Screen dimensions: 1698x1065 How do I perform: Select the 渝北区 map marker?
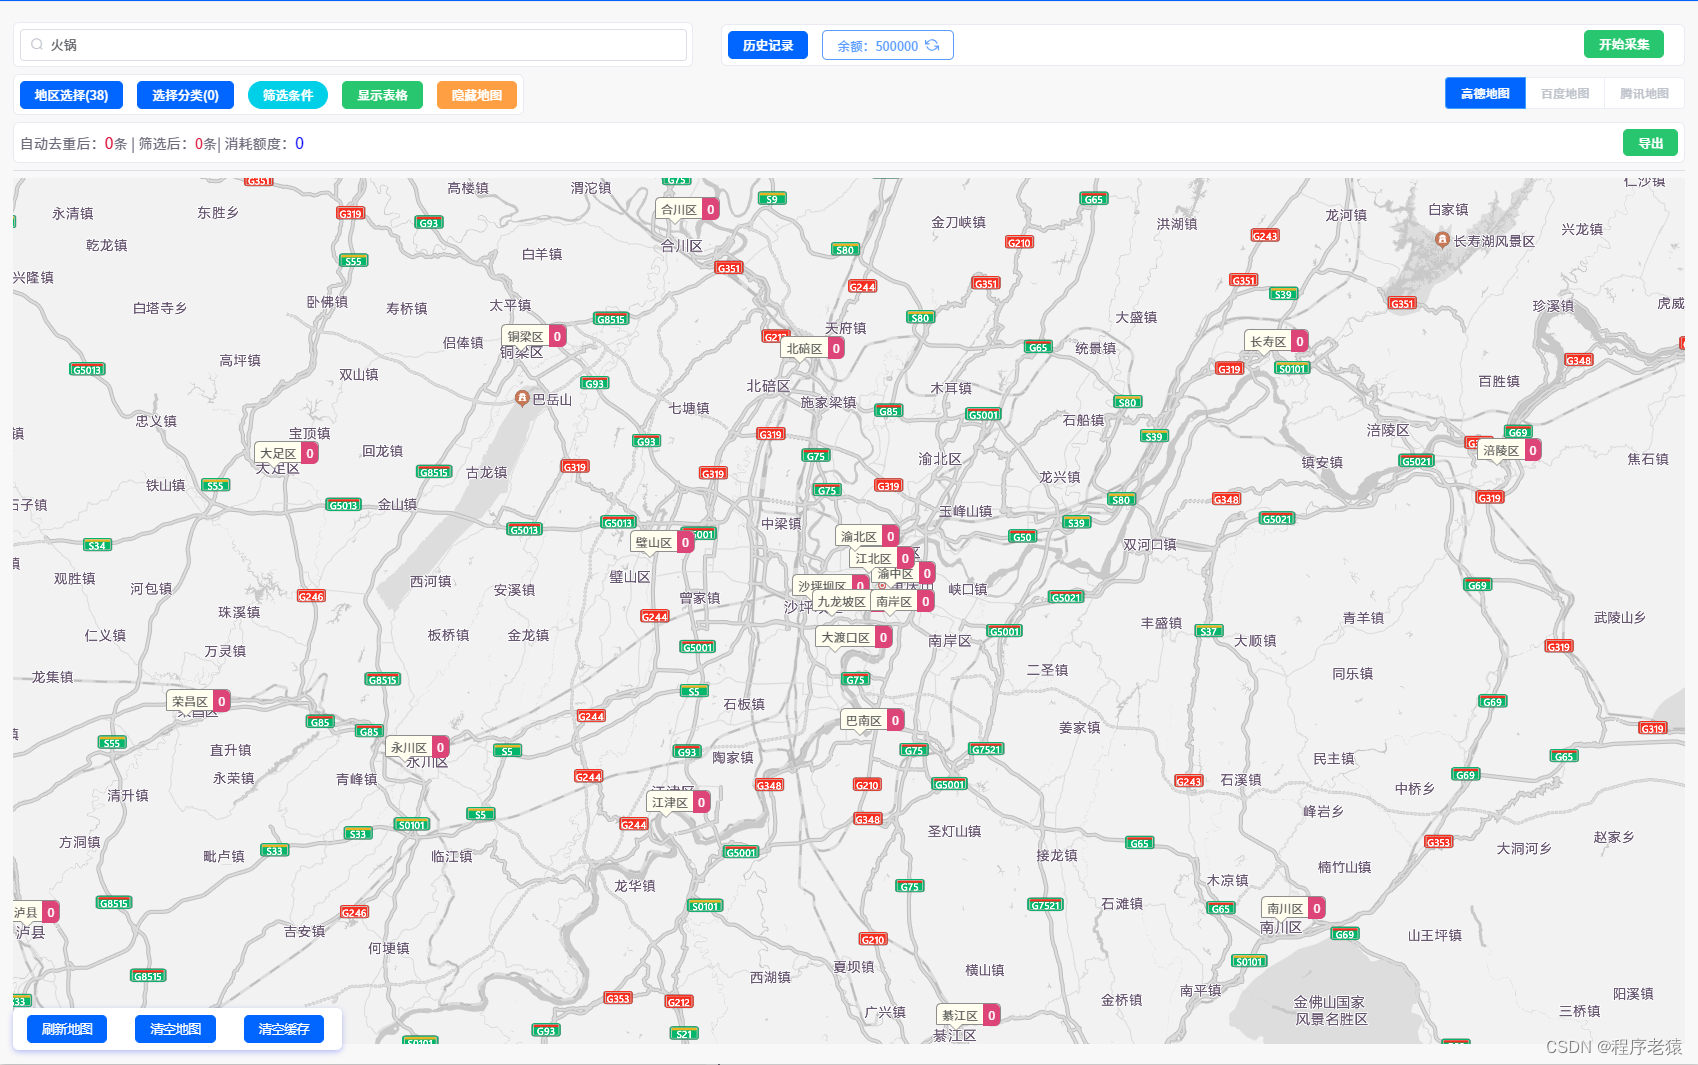pos(868,536)
